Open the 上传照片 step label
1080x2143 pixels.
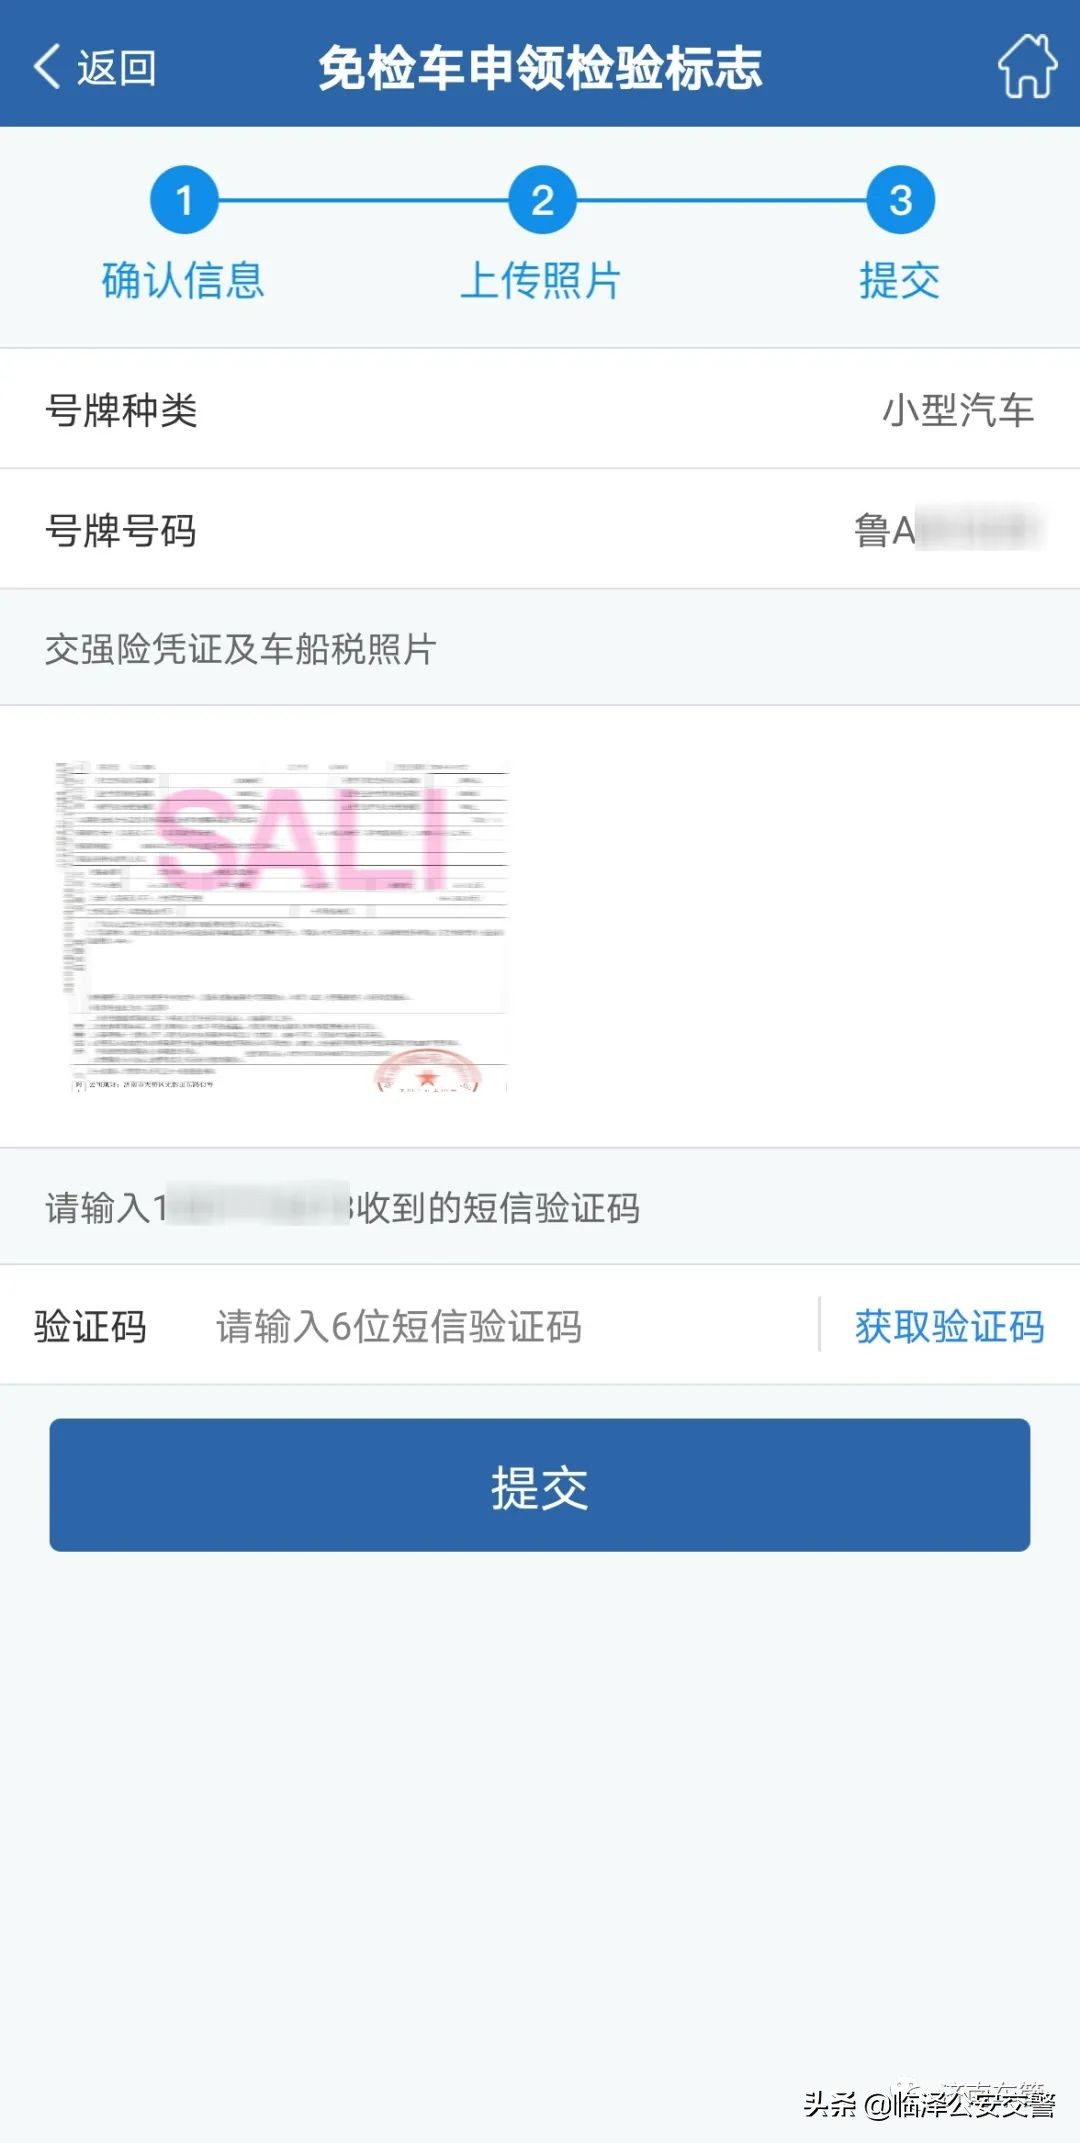click(541, 280)
